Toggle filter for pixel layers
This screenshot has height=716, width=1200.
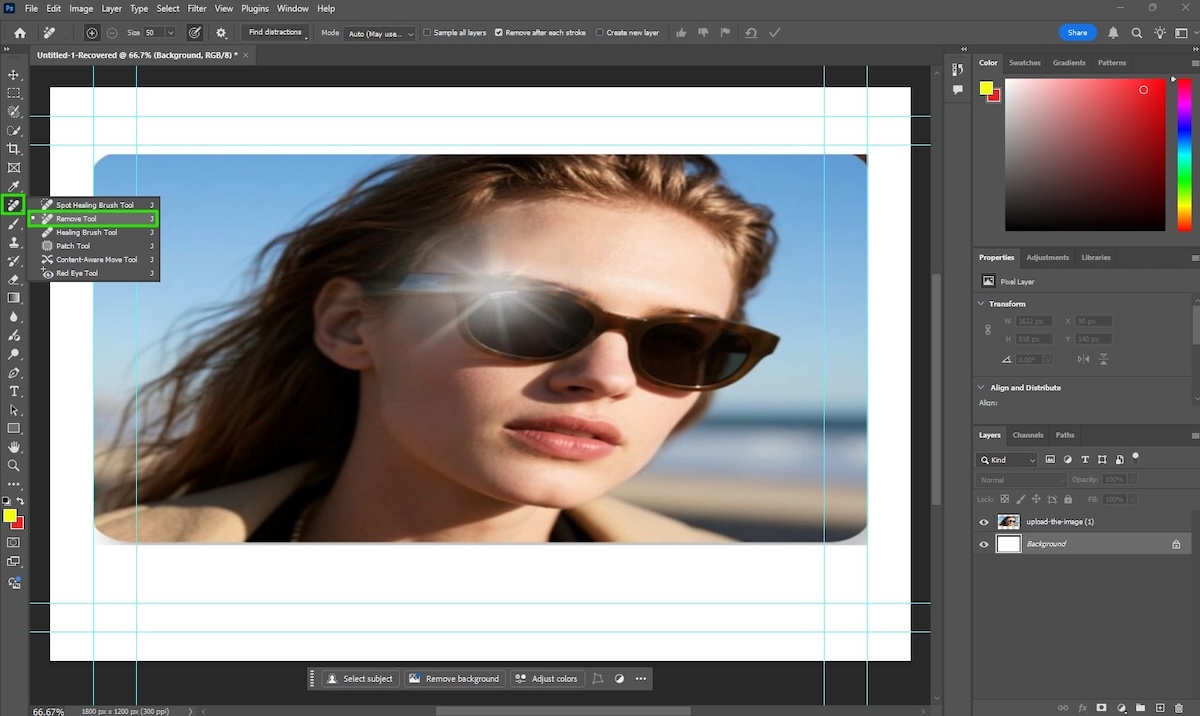1050,460
